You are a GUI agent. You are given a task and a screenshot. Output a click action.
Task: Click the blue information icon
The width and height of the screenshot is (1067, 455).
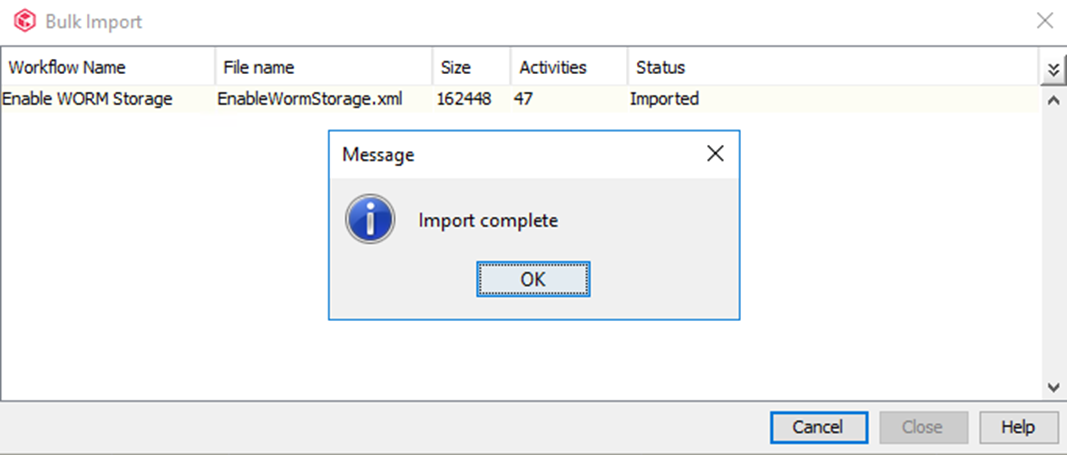370,220
